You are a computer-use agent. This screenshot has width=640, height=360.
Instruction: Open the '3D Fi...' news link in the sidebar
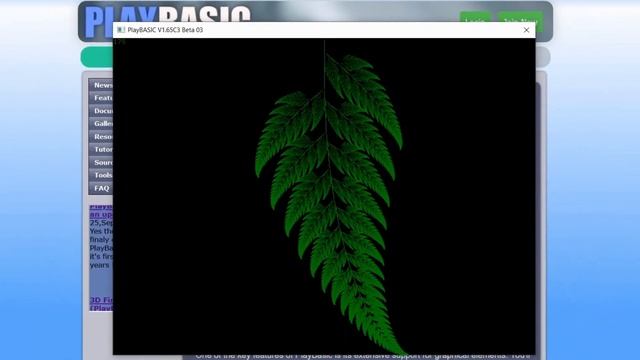[101, 304]
